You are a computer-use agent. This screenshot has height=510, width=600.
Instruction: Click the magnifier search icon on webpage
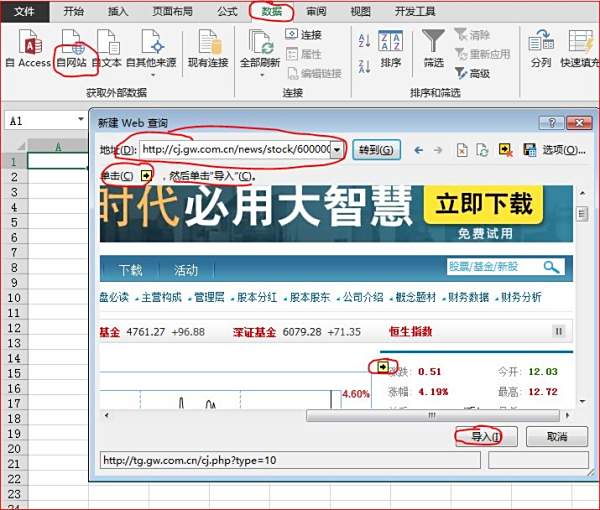pos(551,267)
